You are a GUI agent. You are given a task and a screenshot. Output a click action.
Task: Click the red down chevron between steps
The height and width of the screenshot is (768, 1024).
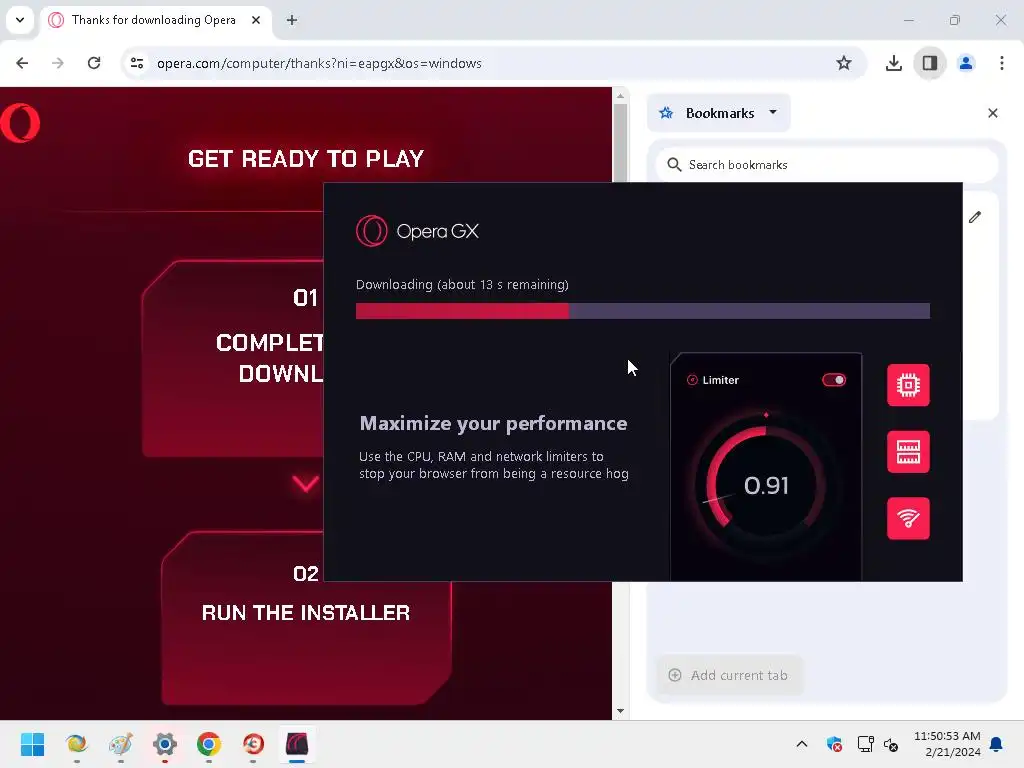[306, 484]
